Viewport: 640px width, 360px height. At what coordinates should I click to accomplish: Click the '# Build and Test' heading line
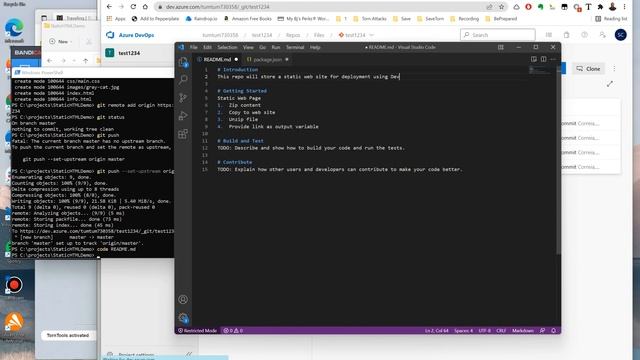240,141
